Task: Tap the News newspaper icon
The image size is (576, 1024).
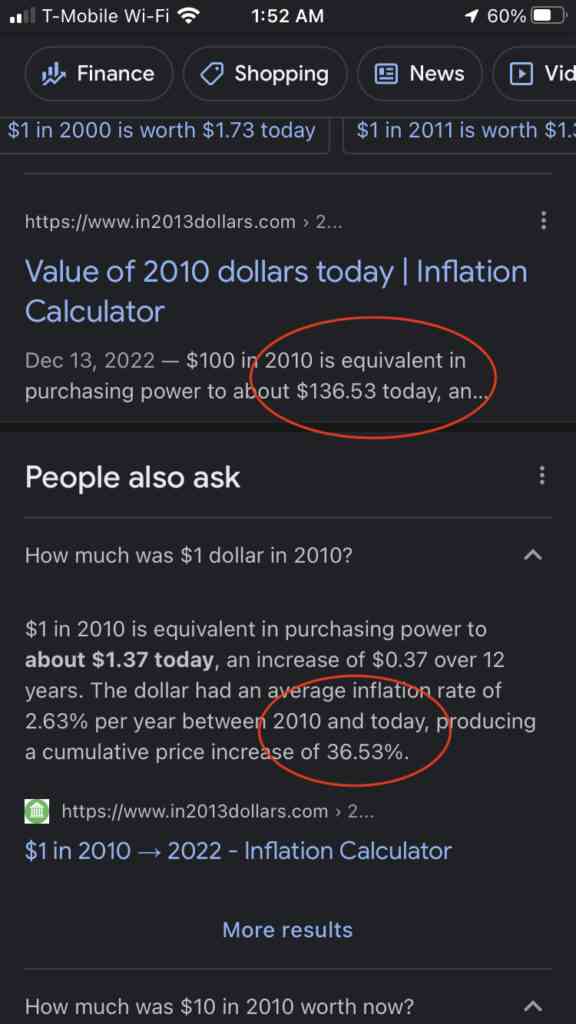Action: pos(386,74)
